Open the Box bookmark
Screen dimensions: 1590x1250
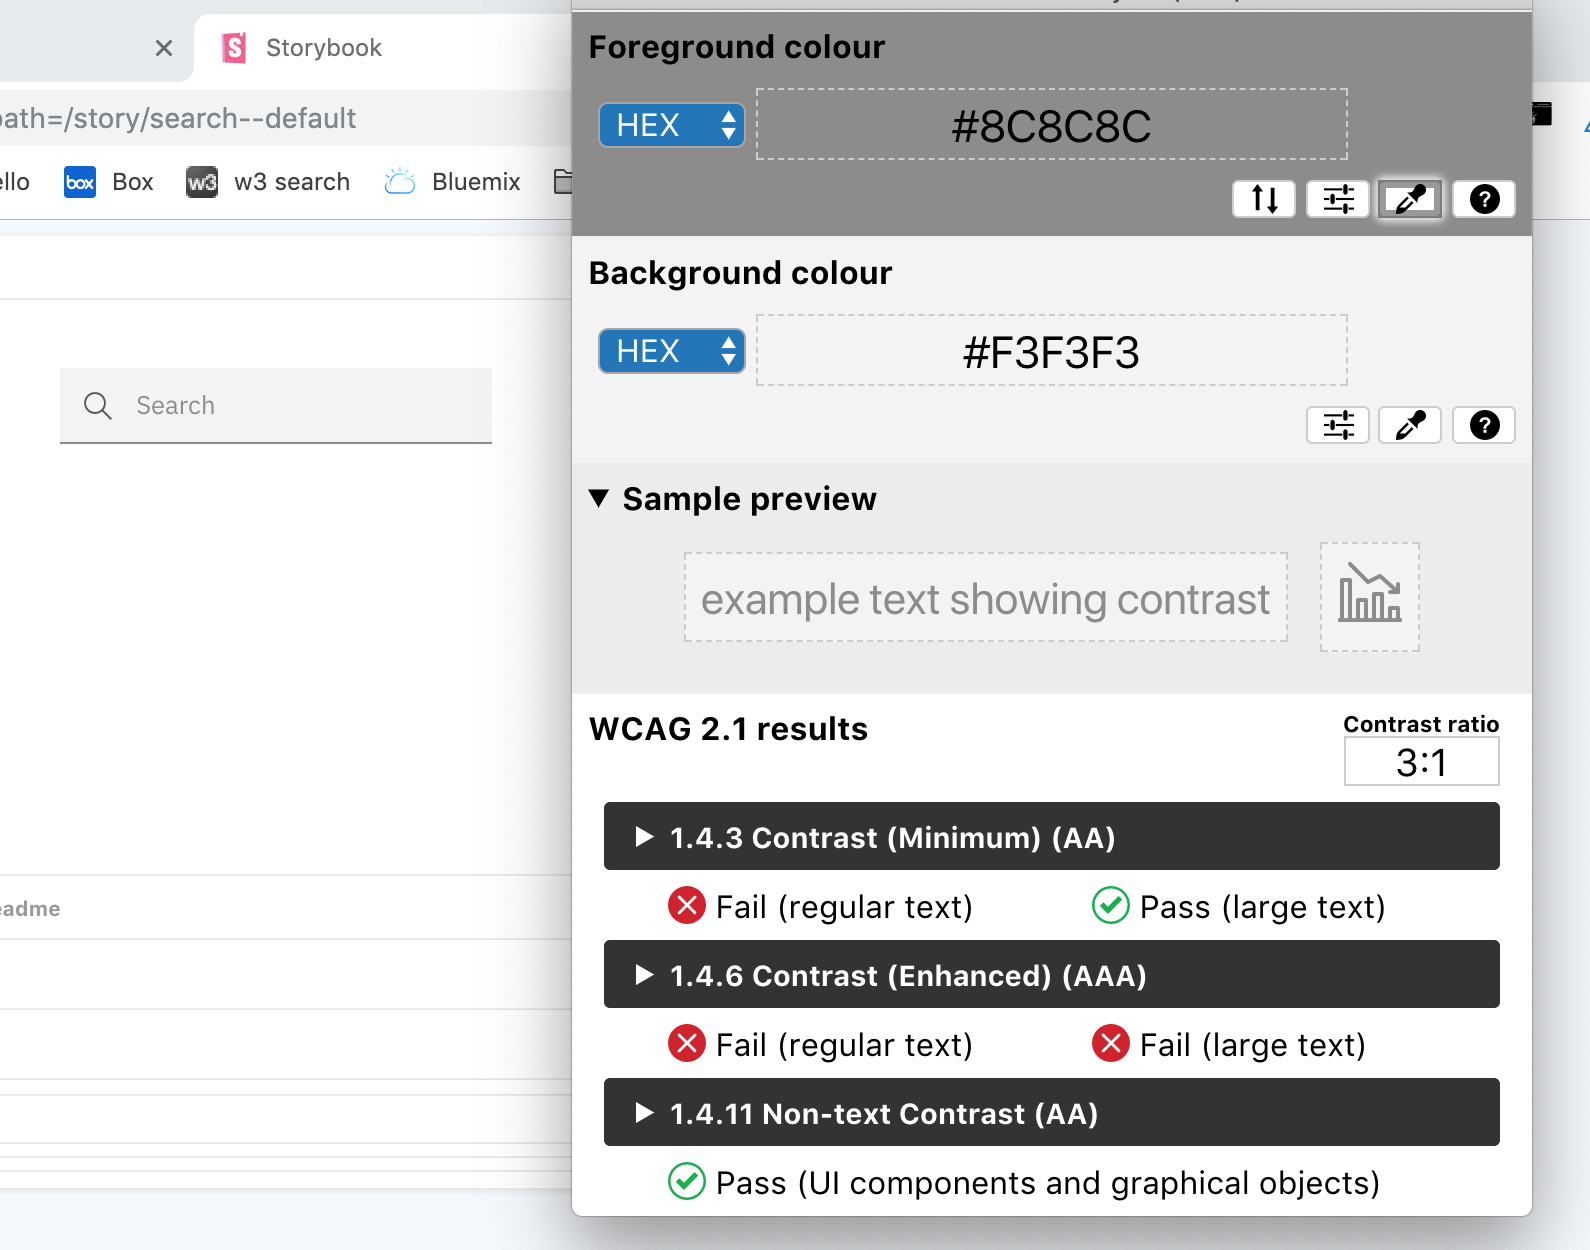coord(109,182)
